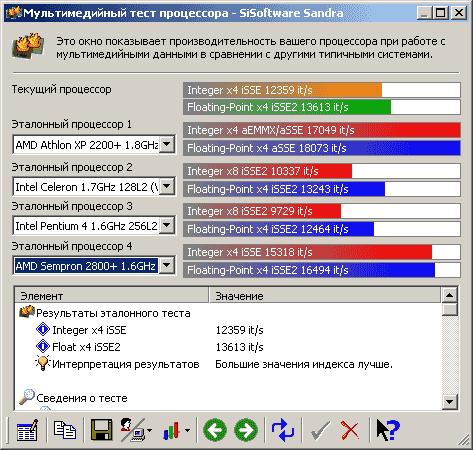Save results with the floppy disk icon

tap(102, 430)
